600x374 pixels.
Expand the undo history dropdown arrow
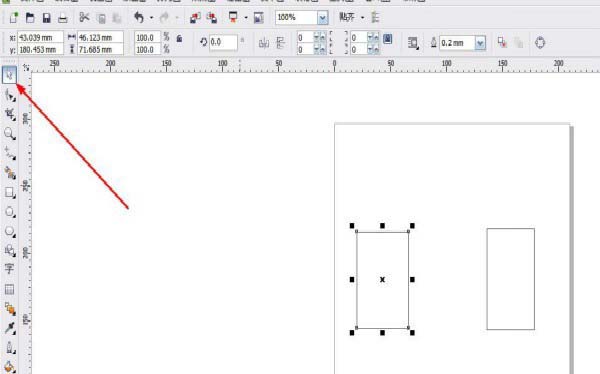tap(152, 18)
